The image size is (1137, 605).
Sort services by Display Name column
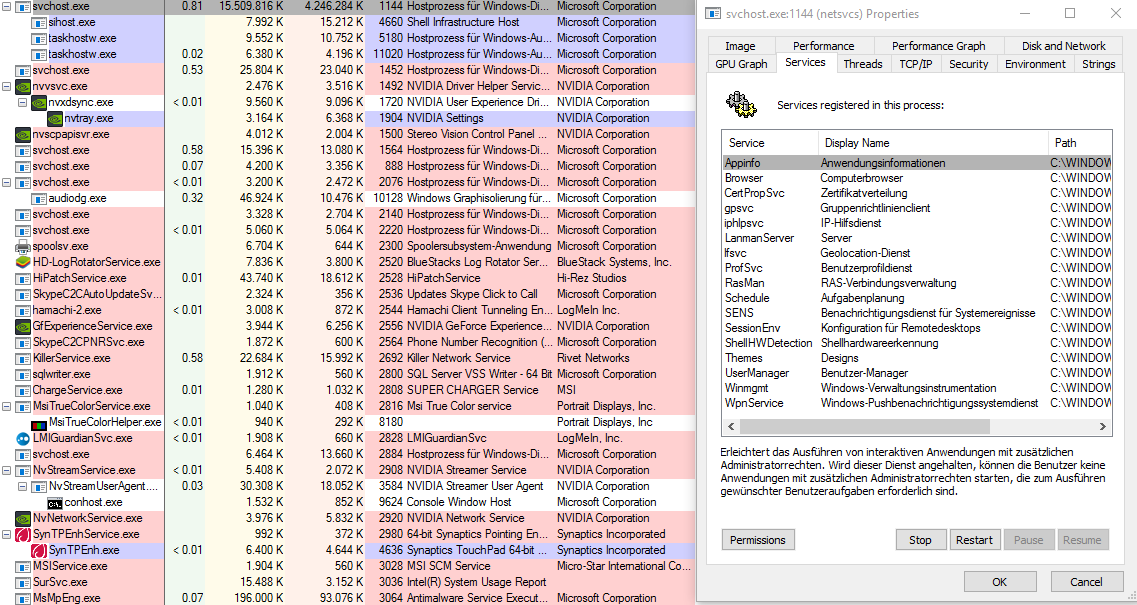coord(933,143)
